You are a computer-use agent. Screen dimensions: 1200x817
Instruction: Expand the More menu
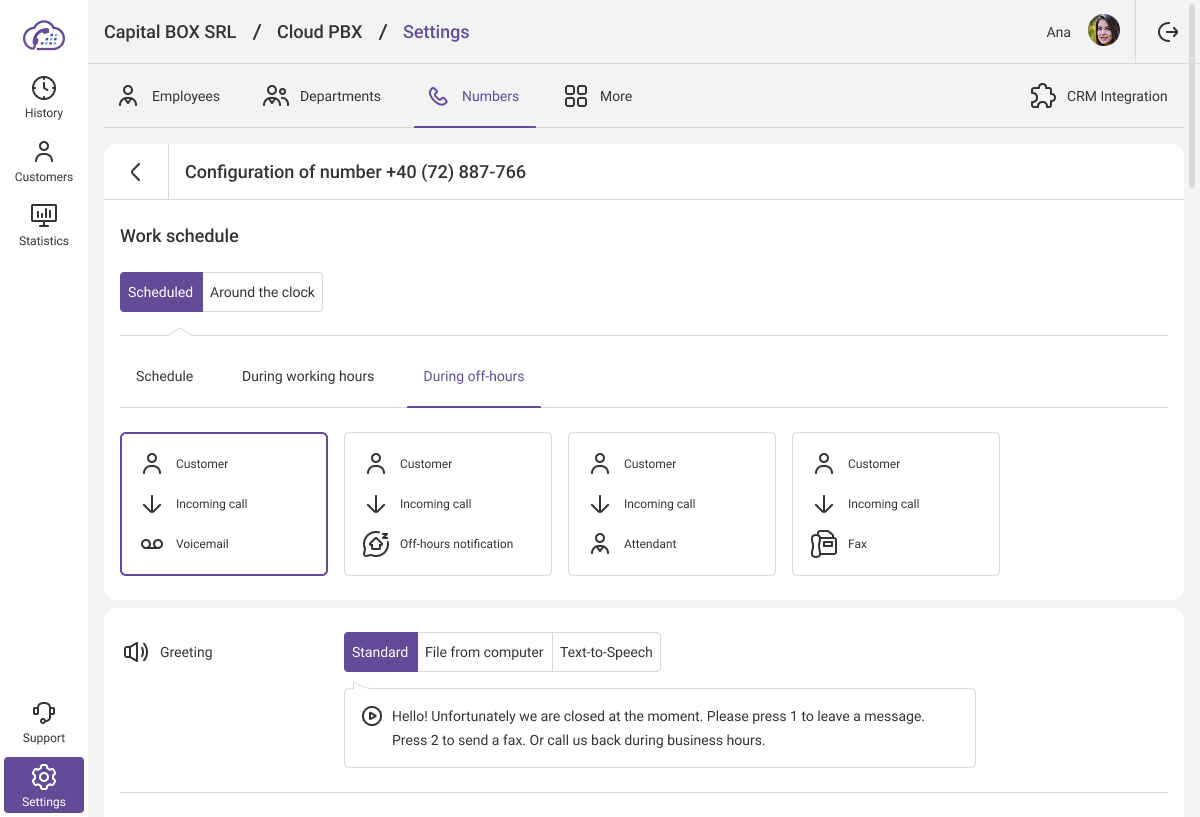pyautogui.click(x=598, y=96)
